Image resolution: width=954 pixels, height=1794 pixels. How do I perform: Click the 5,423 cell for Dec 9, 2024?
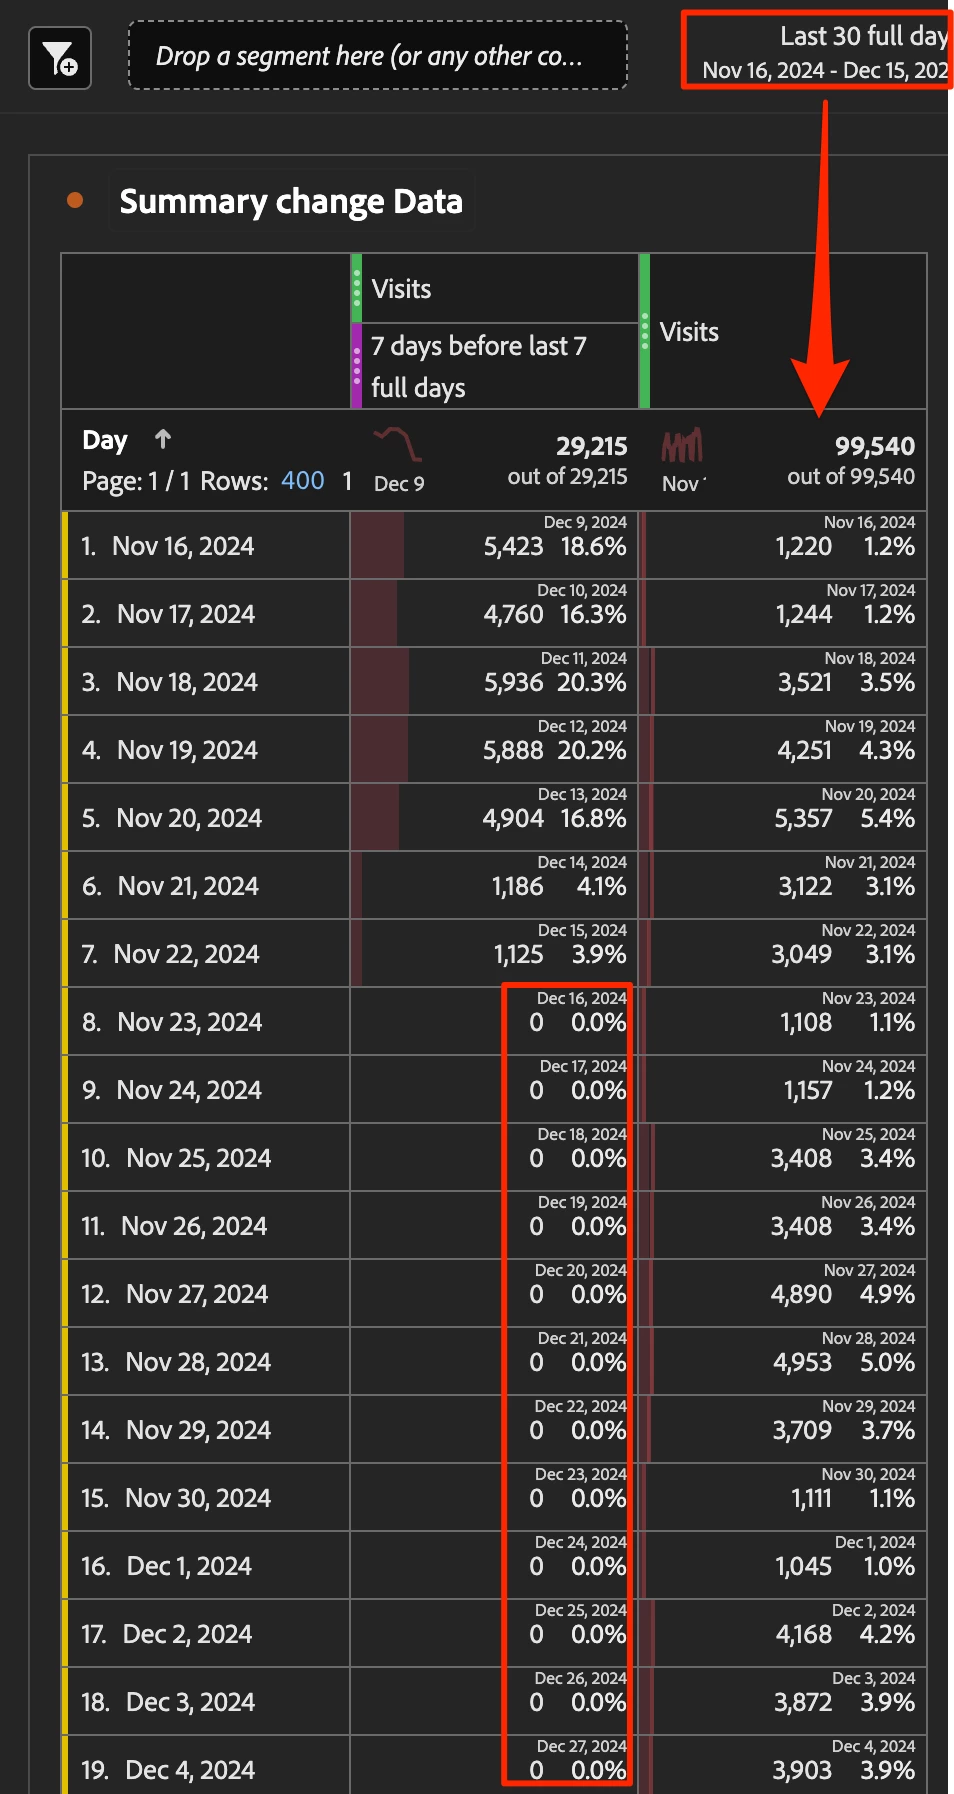point(494,546)
